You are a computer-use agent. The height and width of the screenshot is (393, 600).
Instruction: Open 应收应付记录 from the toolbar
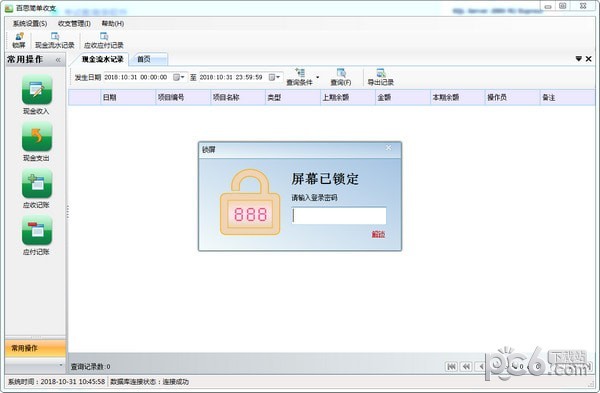pos(104,41)
